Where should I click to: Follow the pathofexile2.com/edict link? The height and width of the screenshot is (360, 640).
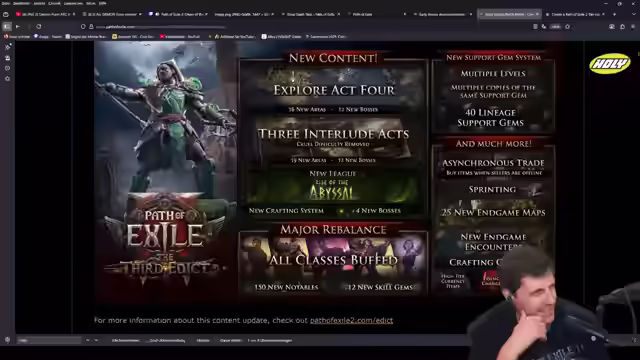tap(351, 320)
